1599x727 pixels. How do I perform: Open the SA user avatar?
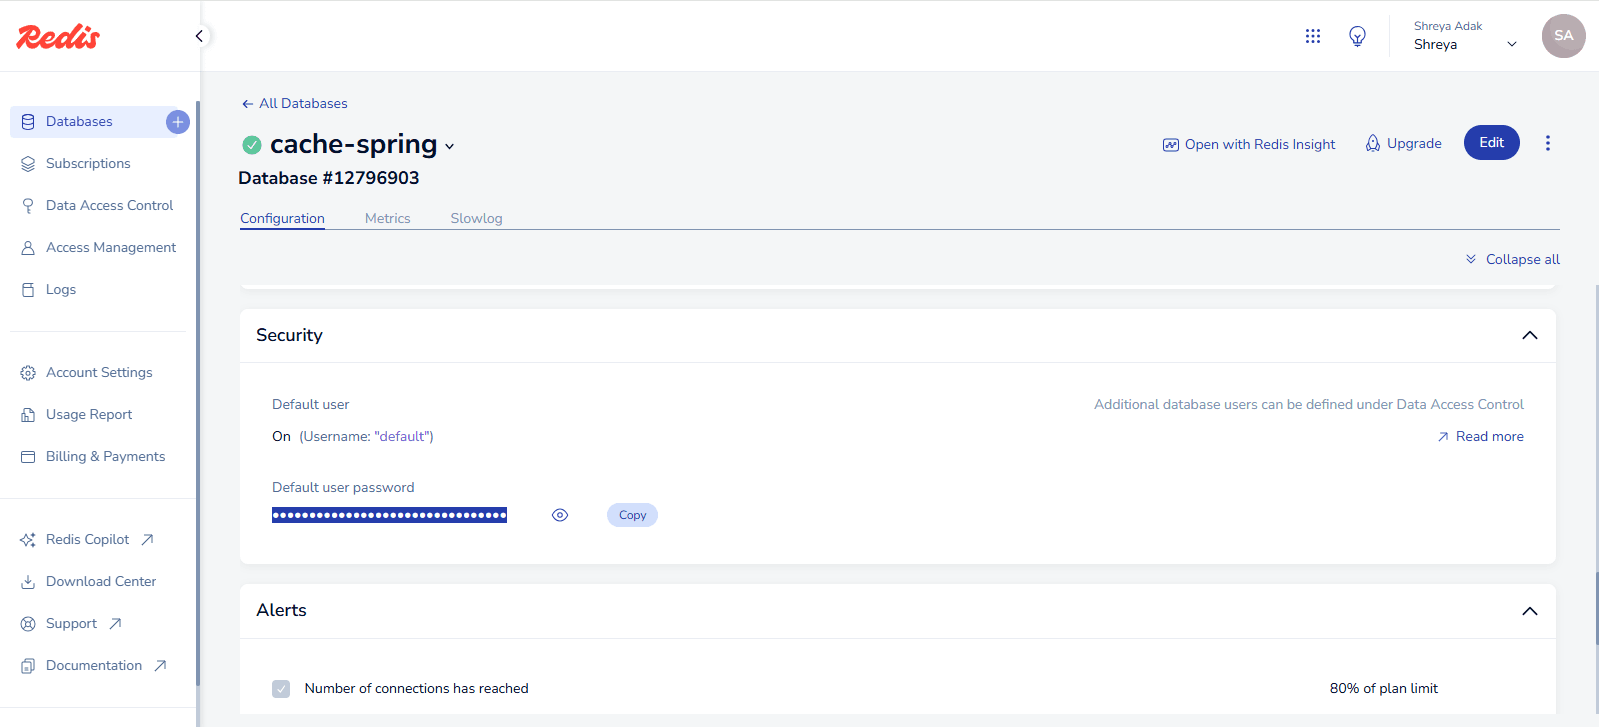(1563, 36)
